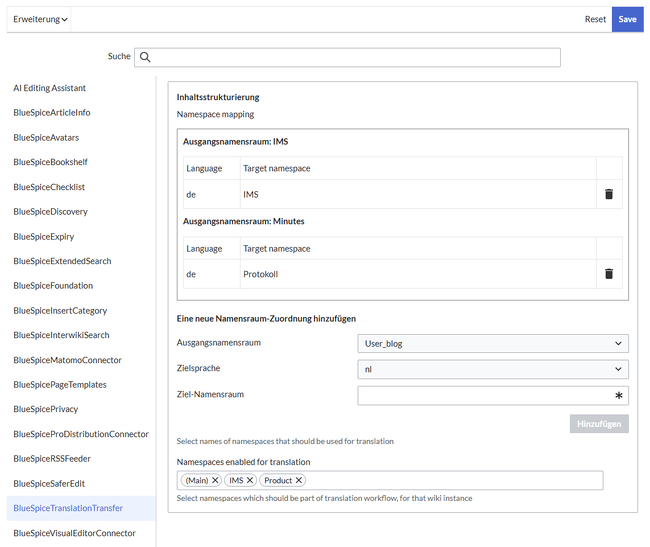Open the Zielsprache language dropdown
Screen dimensions: 650x547
point(492,370)
